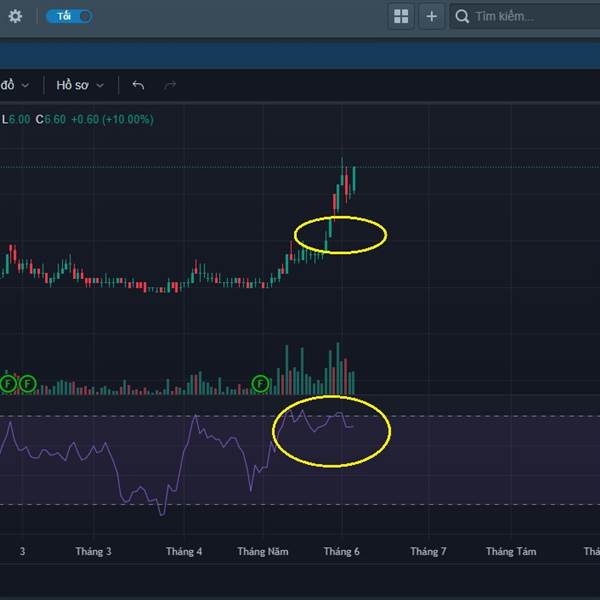Click the close value C6.60

[51, 119]
